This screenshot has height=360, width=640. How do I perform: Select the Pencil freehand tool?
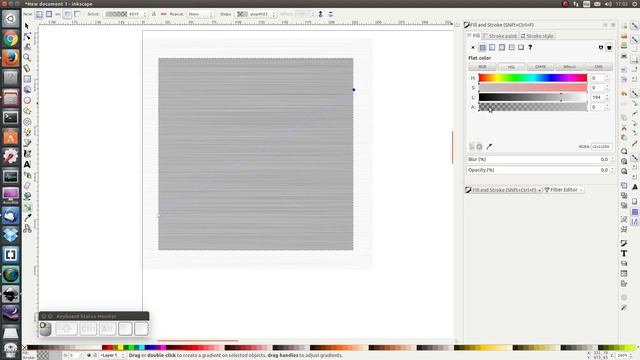27,132
